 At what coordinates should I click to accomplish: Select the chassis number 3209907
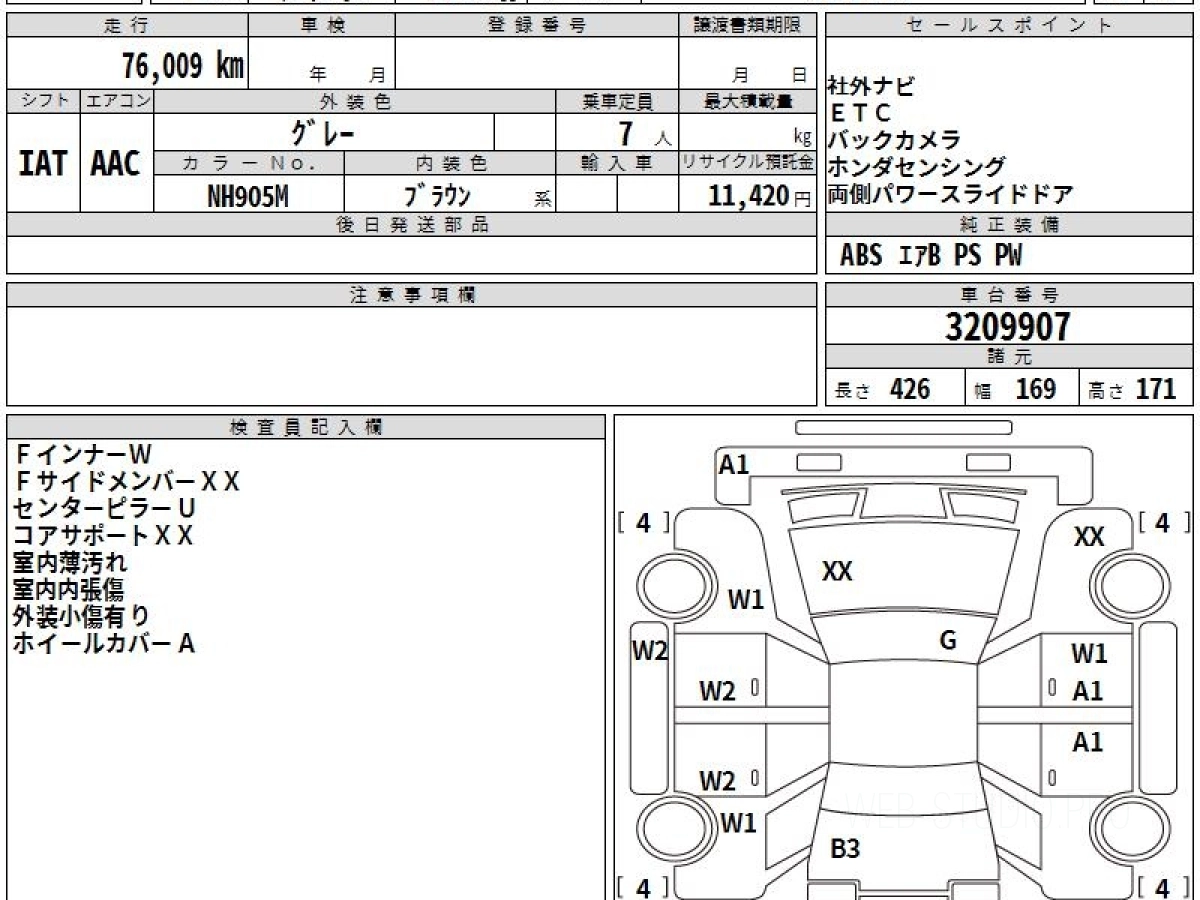coord(1008,327)
